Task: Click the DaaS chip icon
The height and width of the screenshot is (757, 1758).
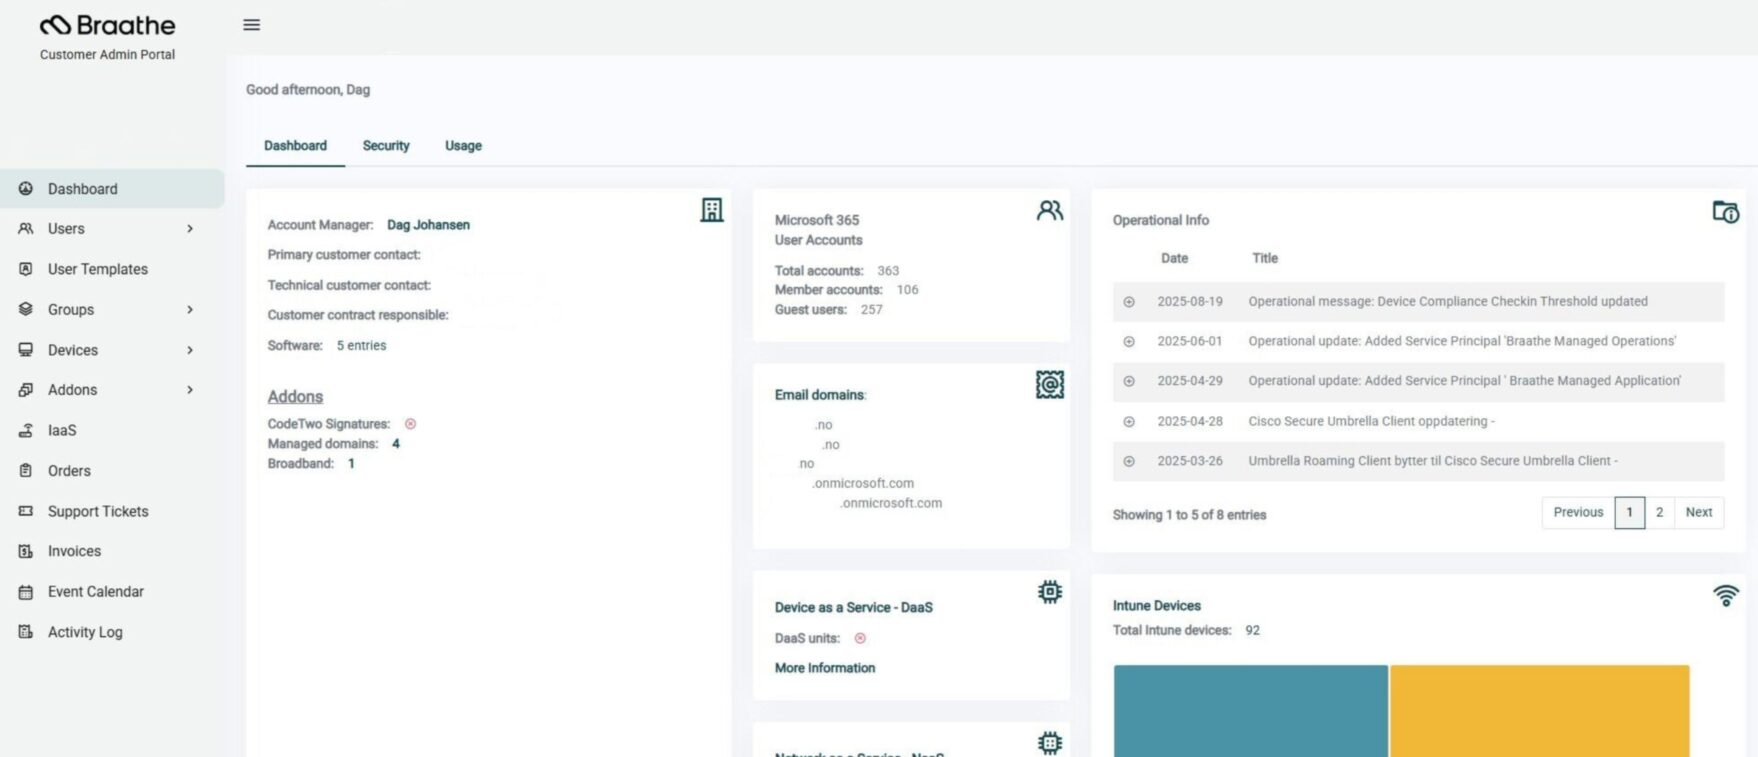Action: pos(1049,592)
